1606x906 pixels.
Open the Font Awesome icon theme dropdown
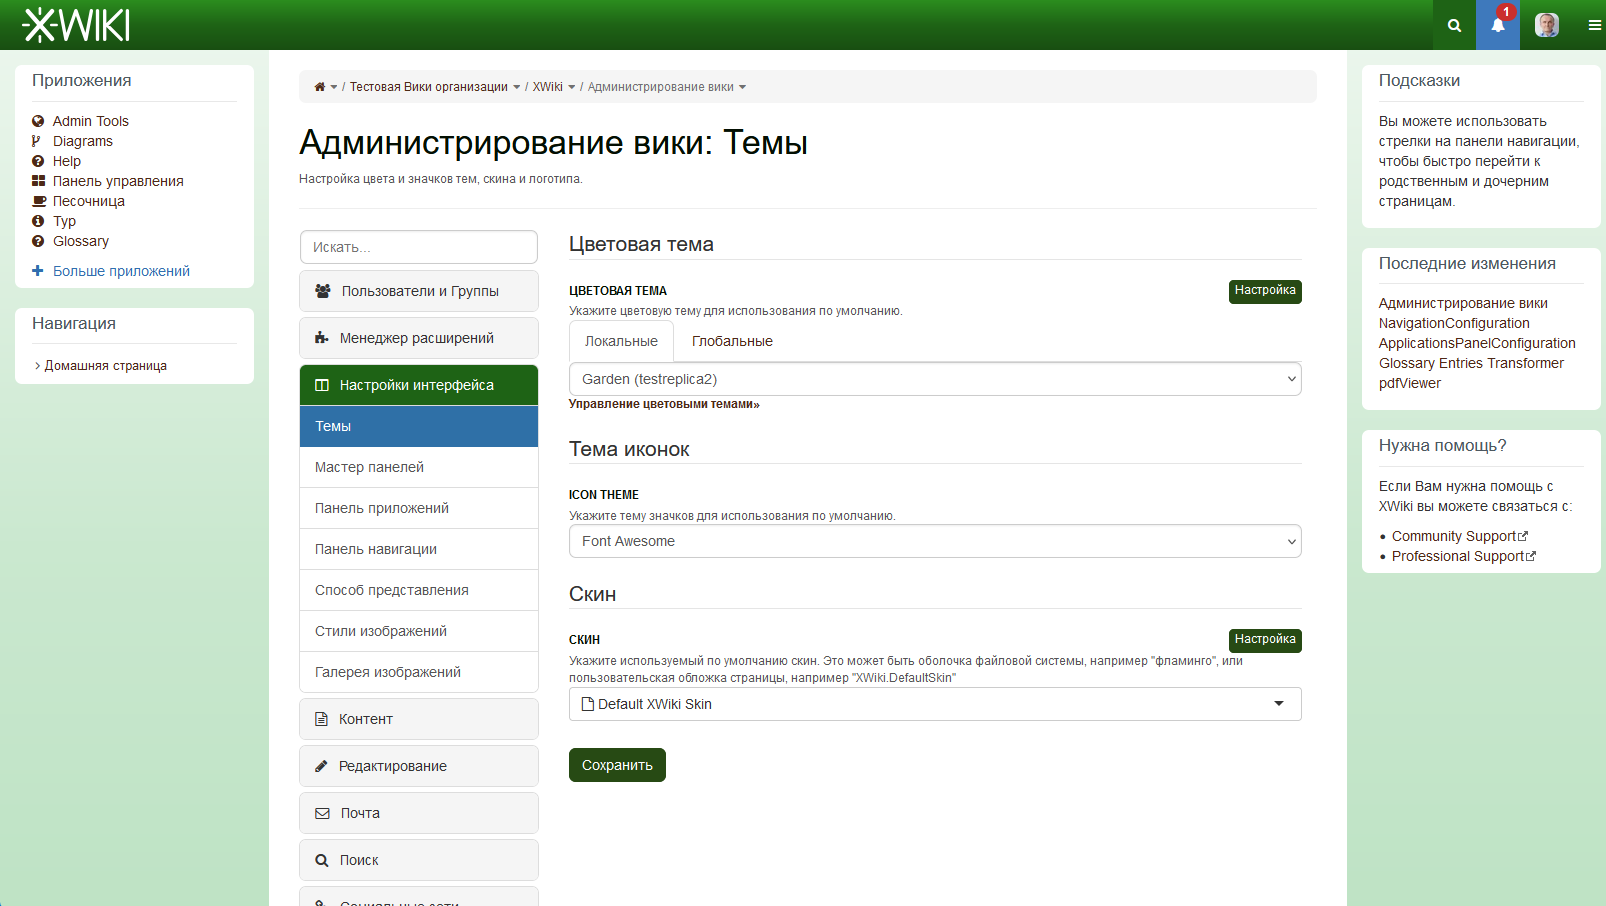(935, 541)
